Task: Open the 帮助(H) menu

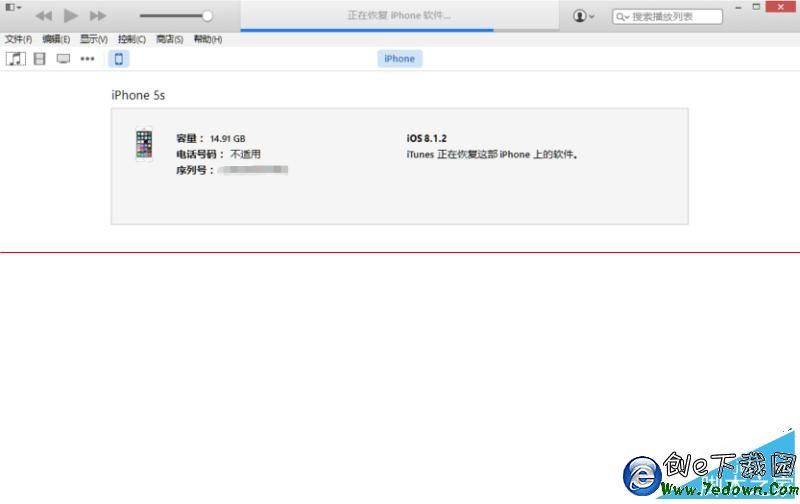Action: [208, 39]
